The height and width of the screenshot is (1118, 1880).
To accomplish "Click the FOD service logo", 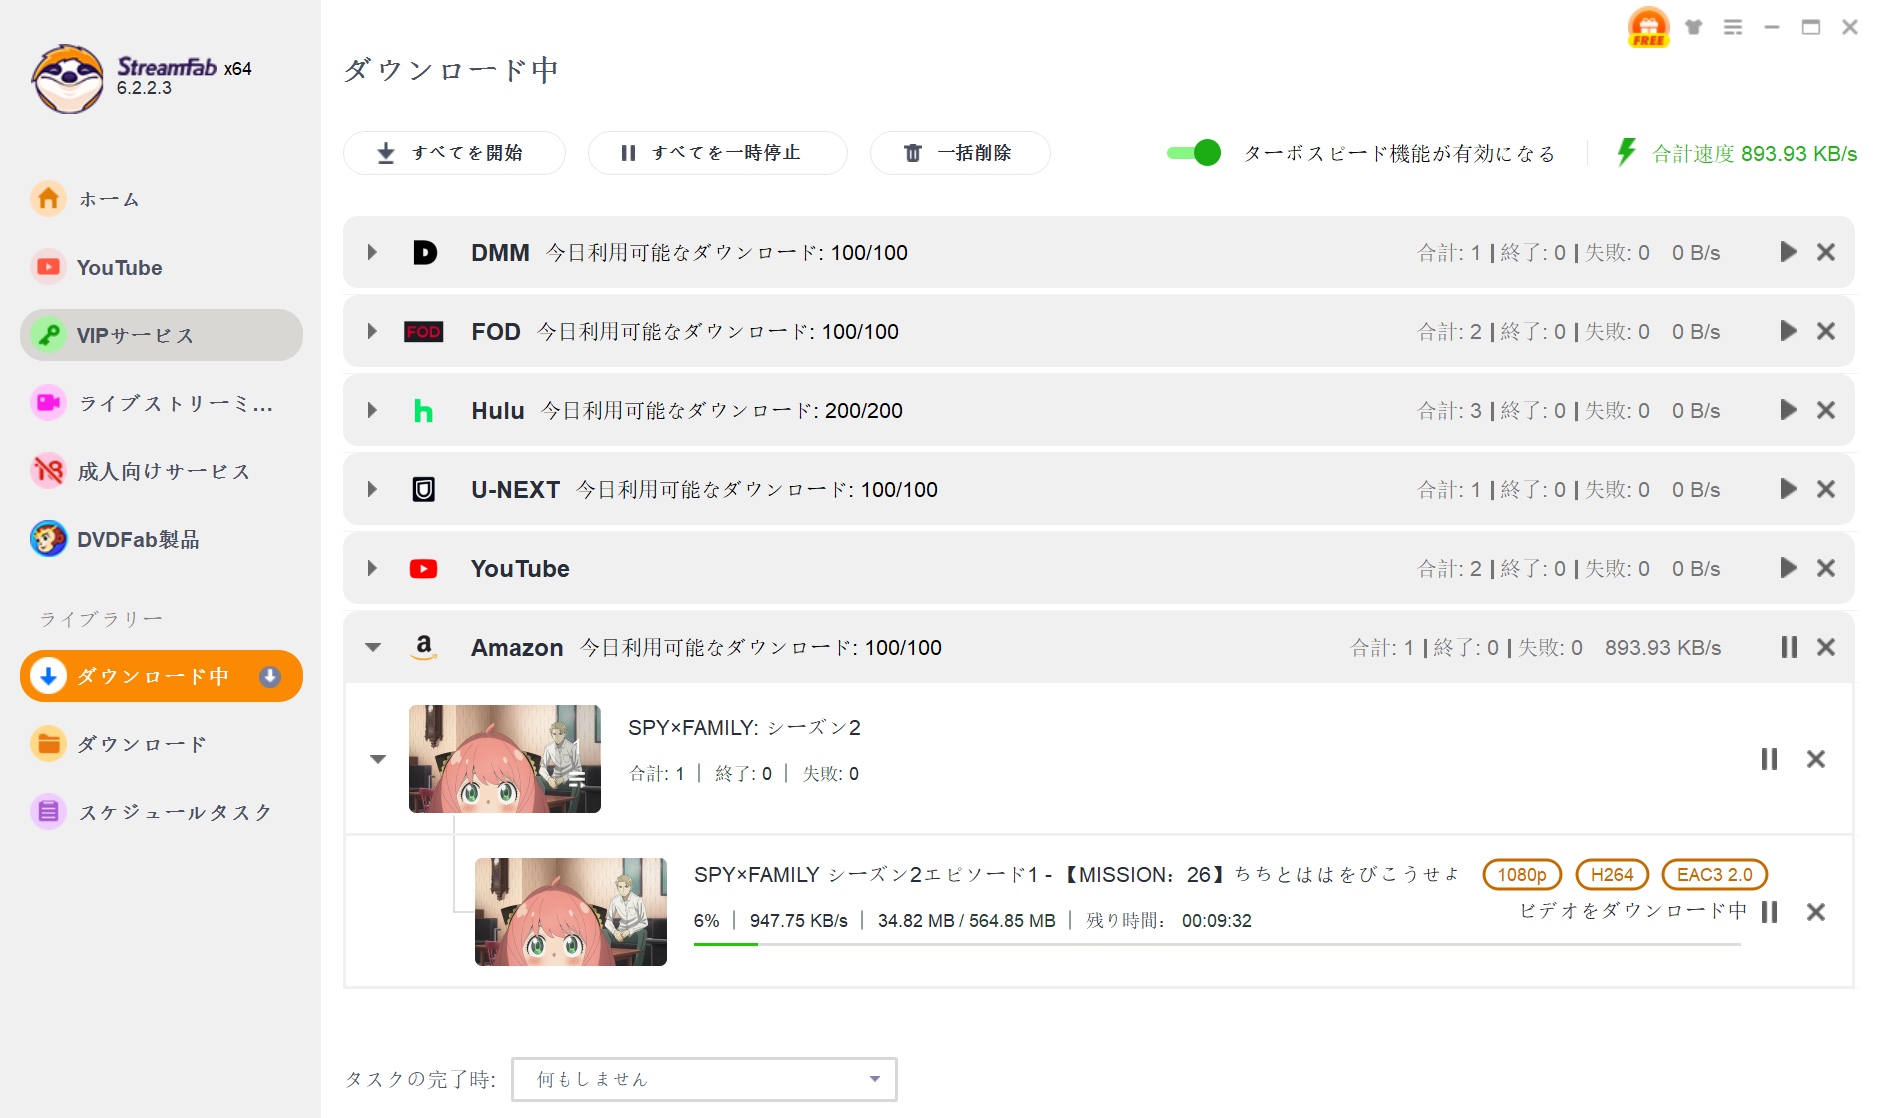I will coord(423,331).
